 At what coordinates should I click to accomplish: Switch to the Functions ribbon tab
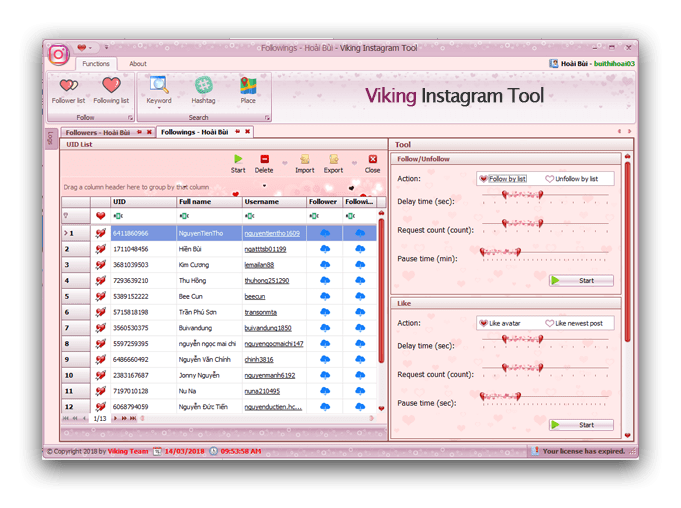click(x=96, y=64)
